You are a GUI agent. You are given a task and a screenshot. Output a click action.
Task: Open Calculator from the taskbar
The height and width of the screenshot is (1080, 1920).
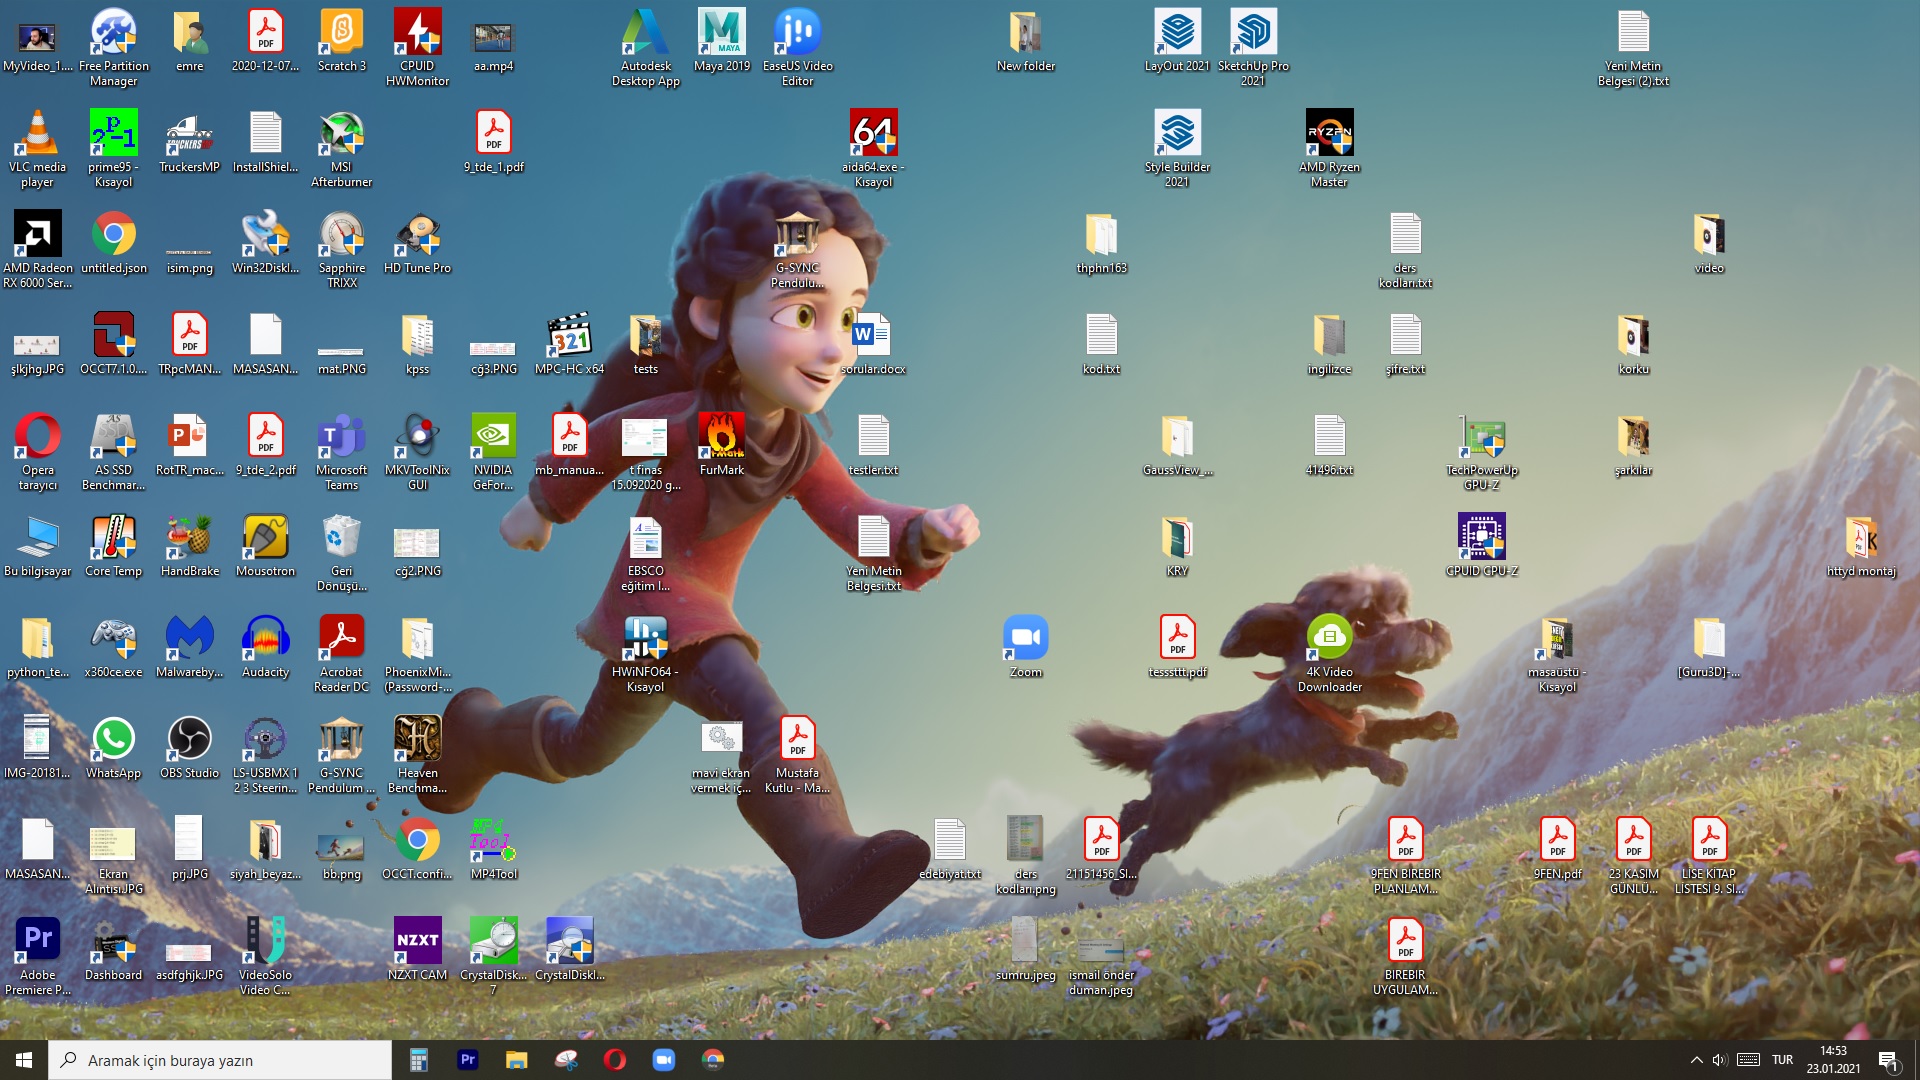pos(419,1060)
